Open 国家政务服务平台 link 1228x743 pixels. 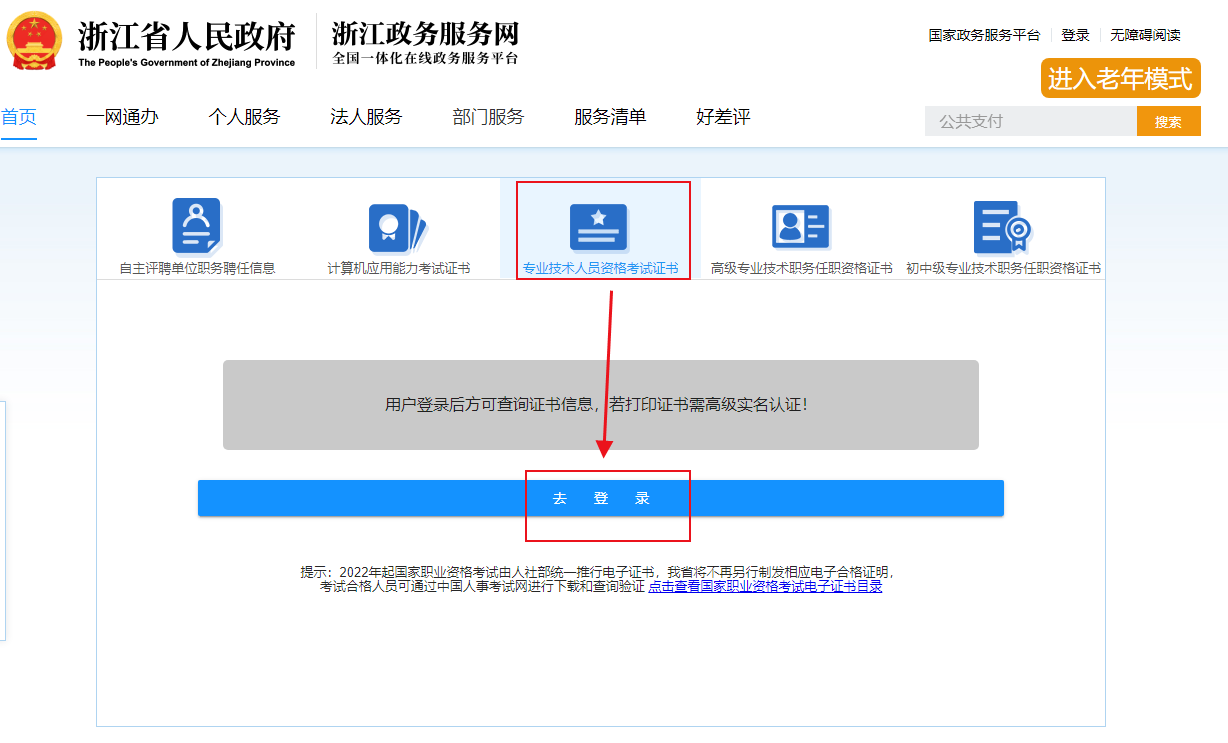[x=984, y=34]
